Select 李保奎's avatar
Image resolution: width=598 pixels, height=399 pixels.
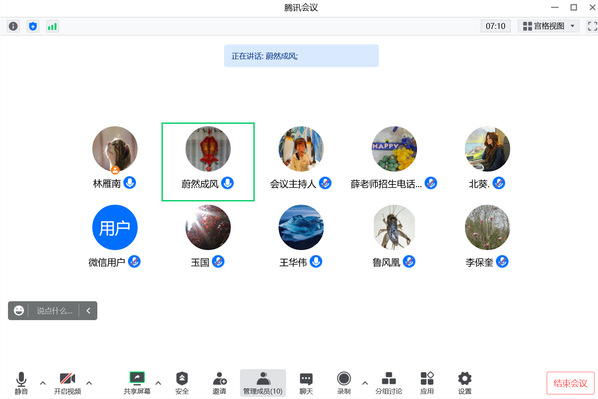click(x=487, y=227)
